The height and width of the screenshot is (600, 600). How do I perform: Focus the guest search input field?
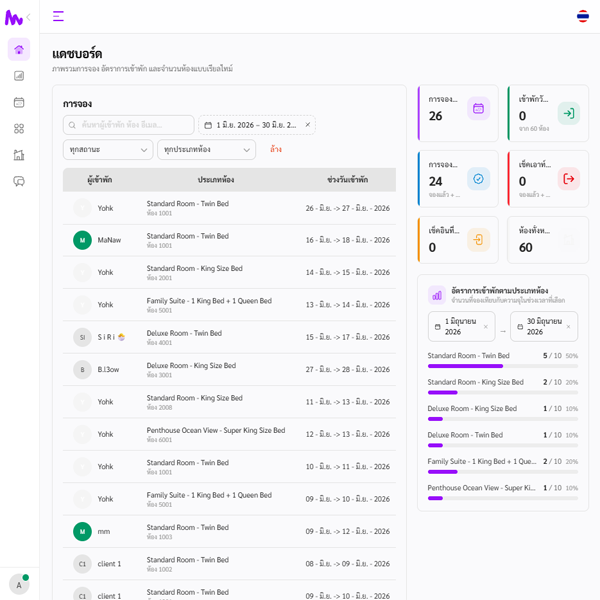pyautogui.click(x=129, y=125)
